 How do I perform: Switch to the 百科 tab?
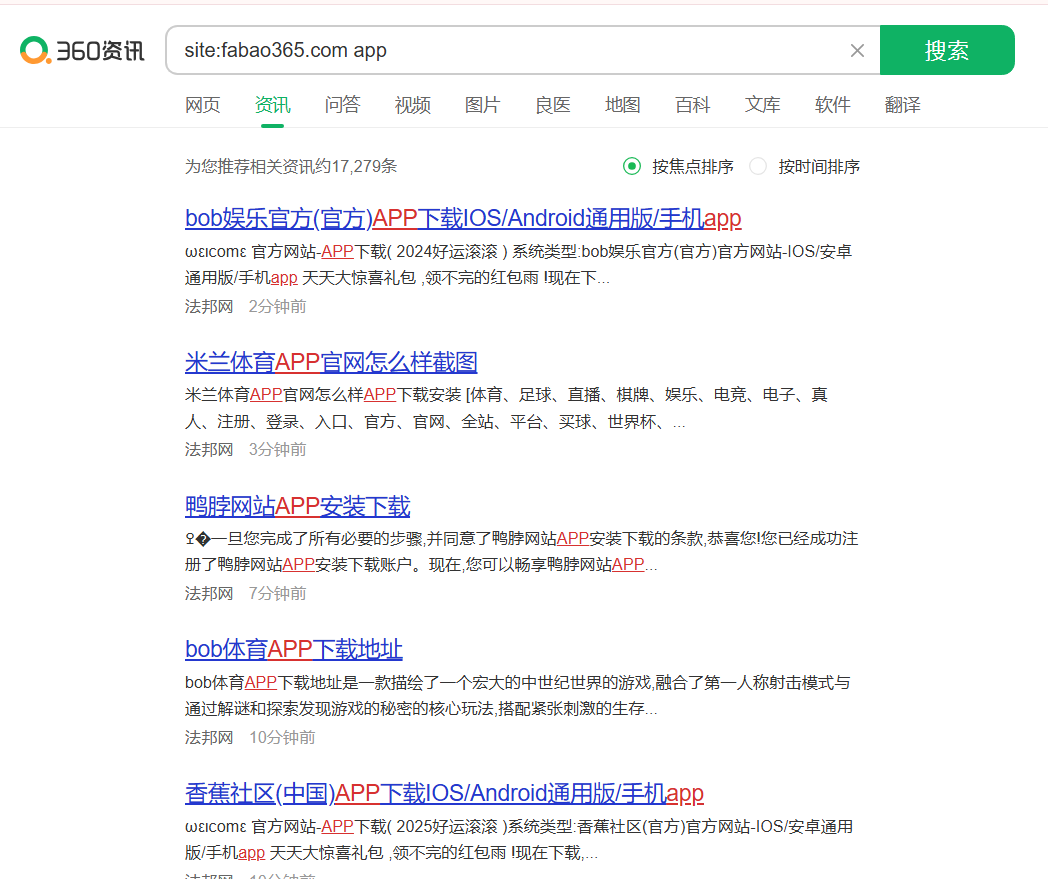pos(692,105)
